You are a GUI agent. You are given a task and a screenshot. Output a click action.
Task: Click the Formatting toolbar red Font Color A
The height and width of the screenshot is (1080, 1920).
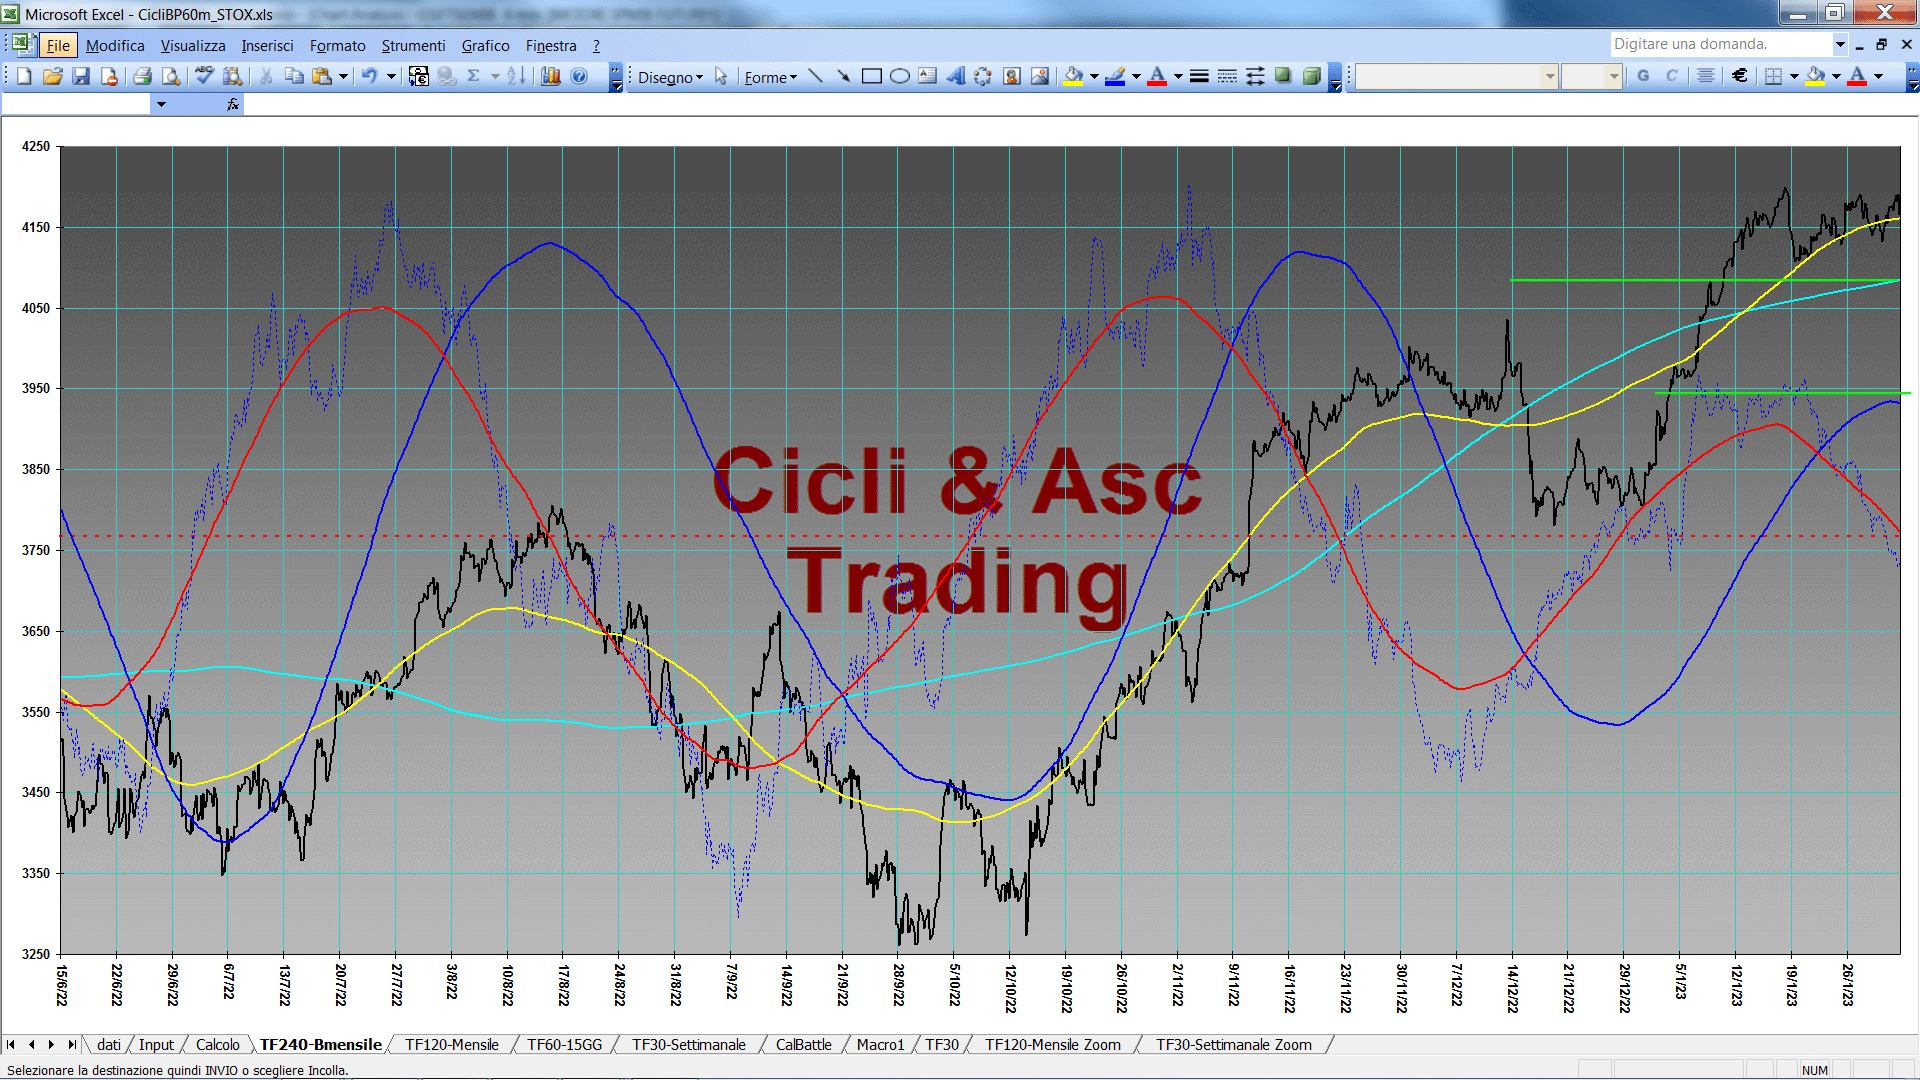(1857, 76)
